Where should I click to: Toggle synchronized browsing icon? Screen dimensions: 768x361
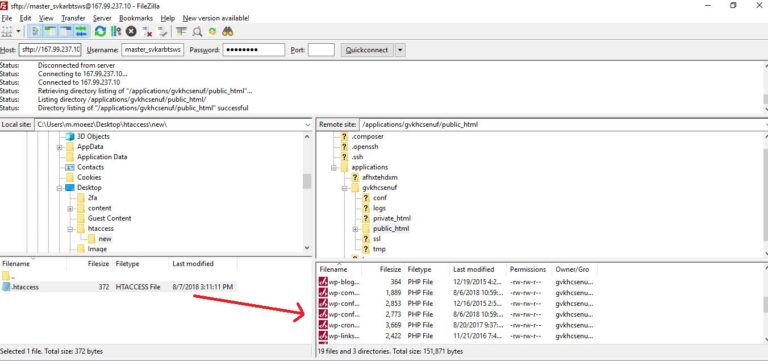pyautogui.click(x=212, y=31)
